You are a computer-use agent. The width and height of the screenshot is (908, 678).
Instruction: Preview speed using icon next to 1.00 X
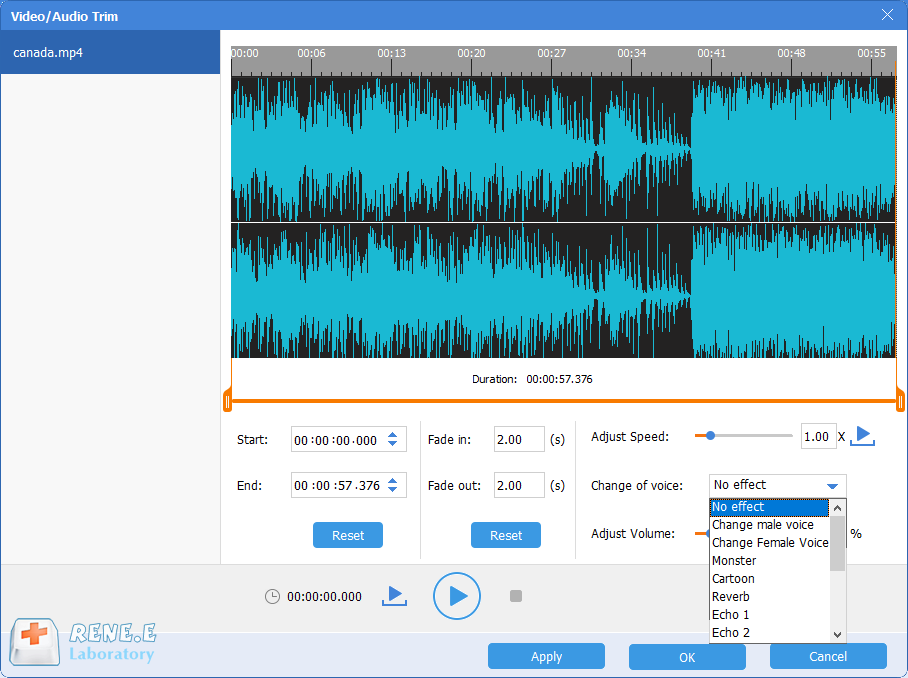[x=862, y=436]
